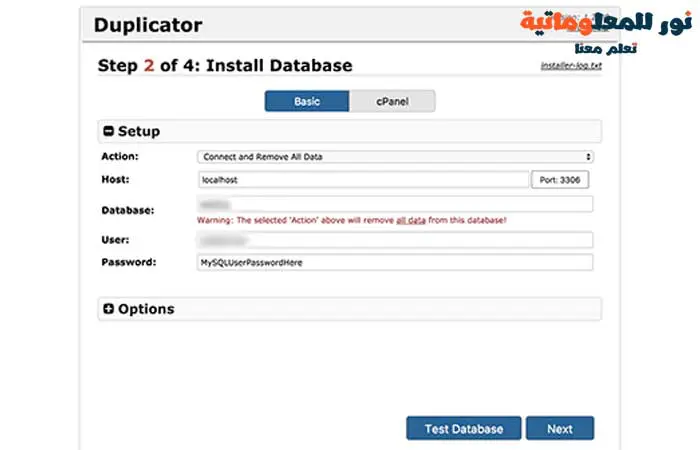The height and width of the screenshot is (450, 700).
Task: Click the 'Database:' field label
Action: (x=128, y=210)
